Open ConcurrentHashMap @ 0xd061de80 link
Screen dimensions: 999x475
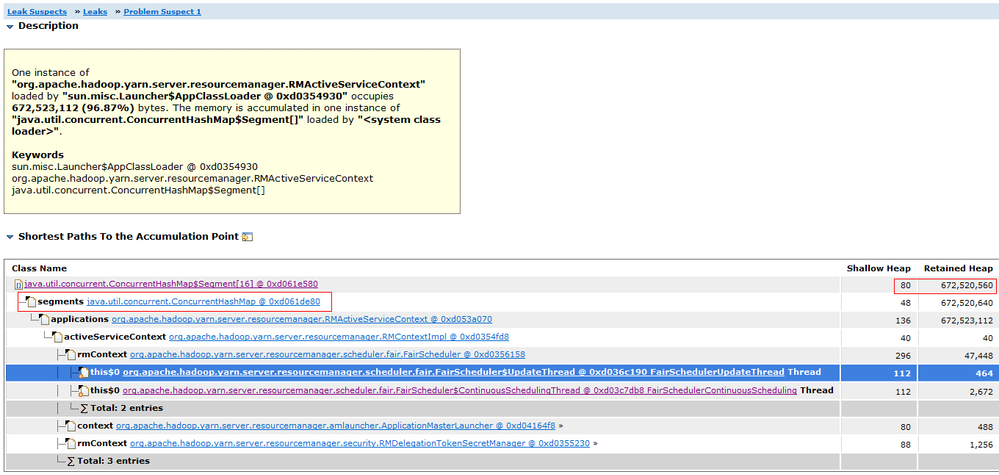(x=203, y=301)
